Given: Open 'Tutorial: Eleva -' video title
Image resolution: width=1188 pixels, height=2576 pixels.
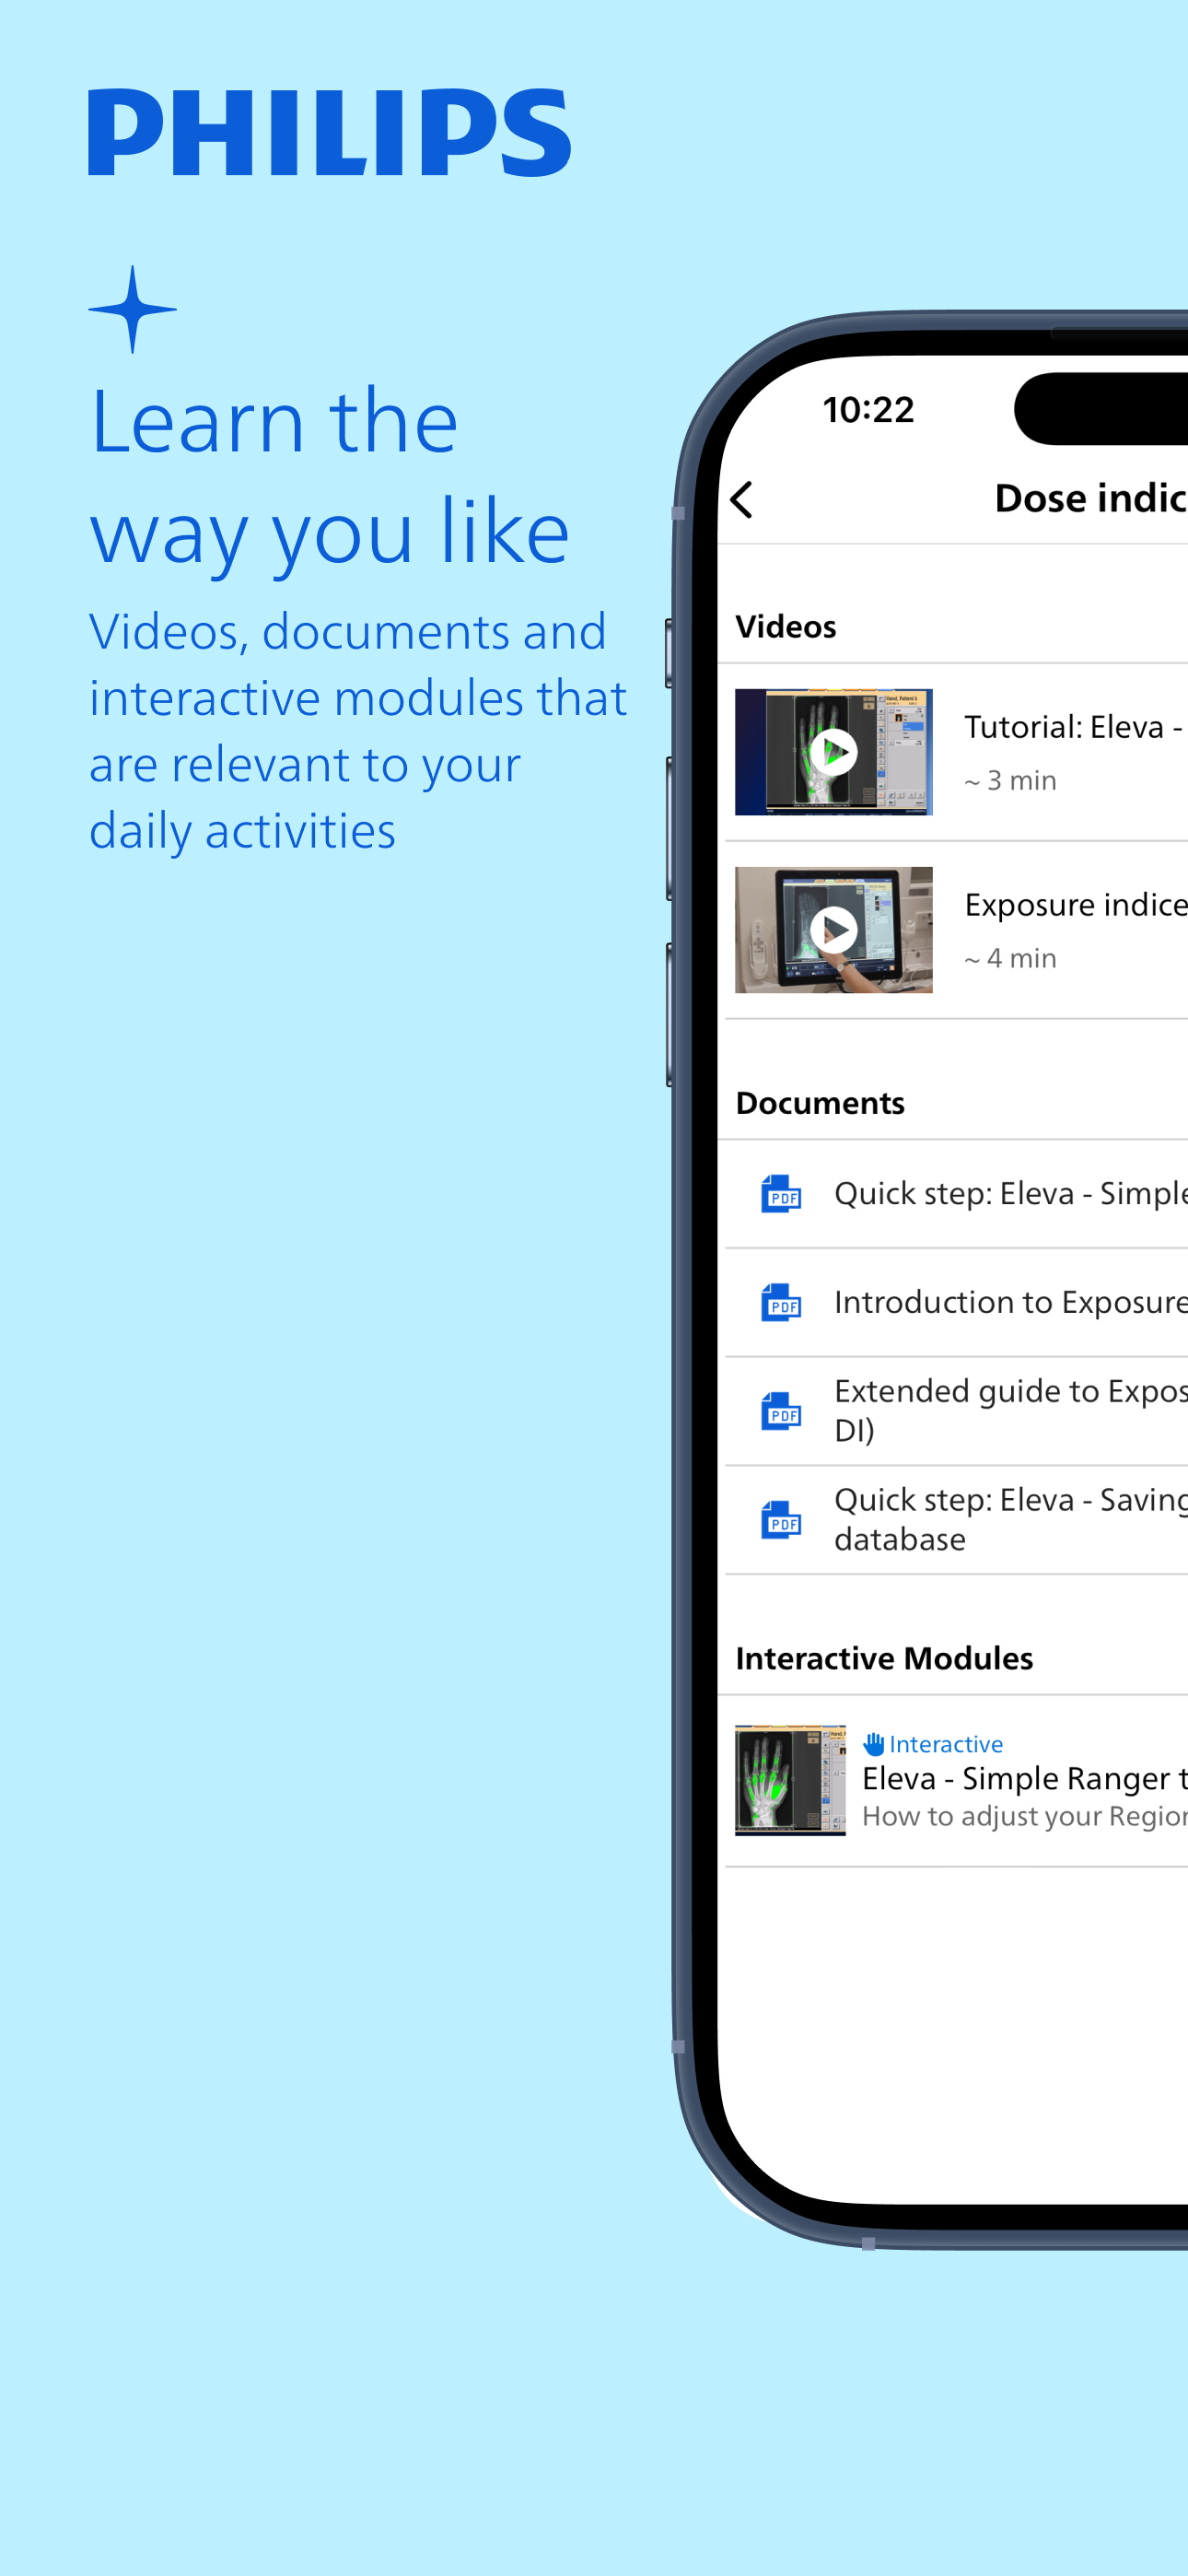Looking at the screenshot, I should click(x=1074, y=727).
